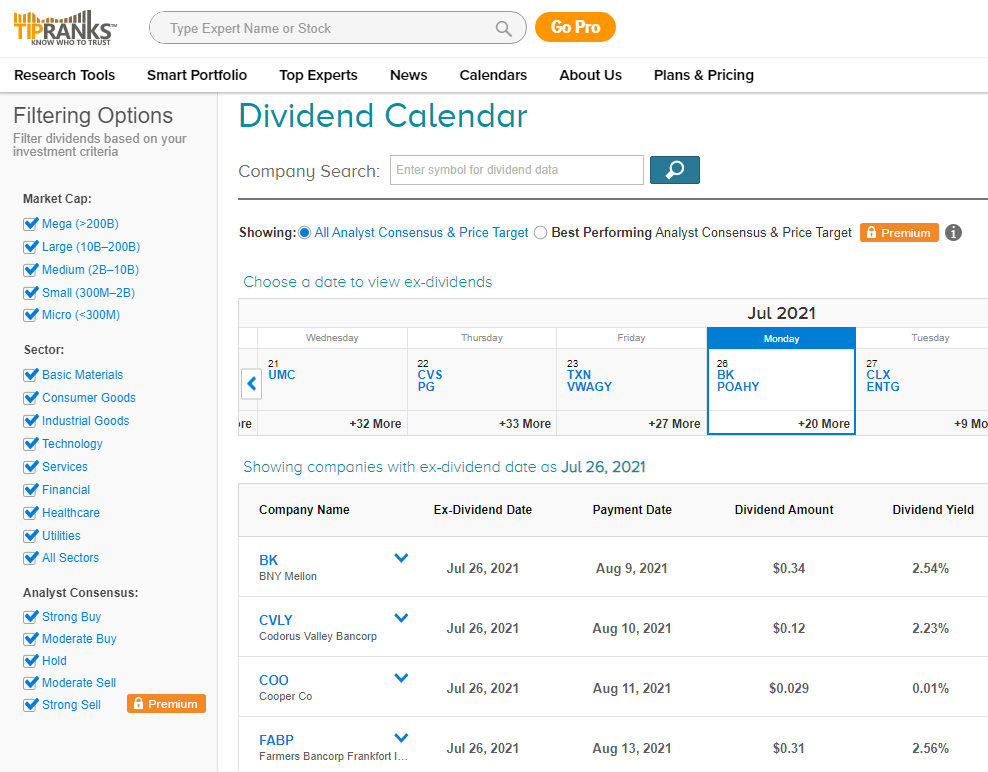Uncheck Basic Materials sector
The image size is (988, 772).
[x=30, y=374]
